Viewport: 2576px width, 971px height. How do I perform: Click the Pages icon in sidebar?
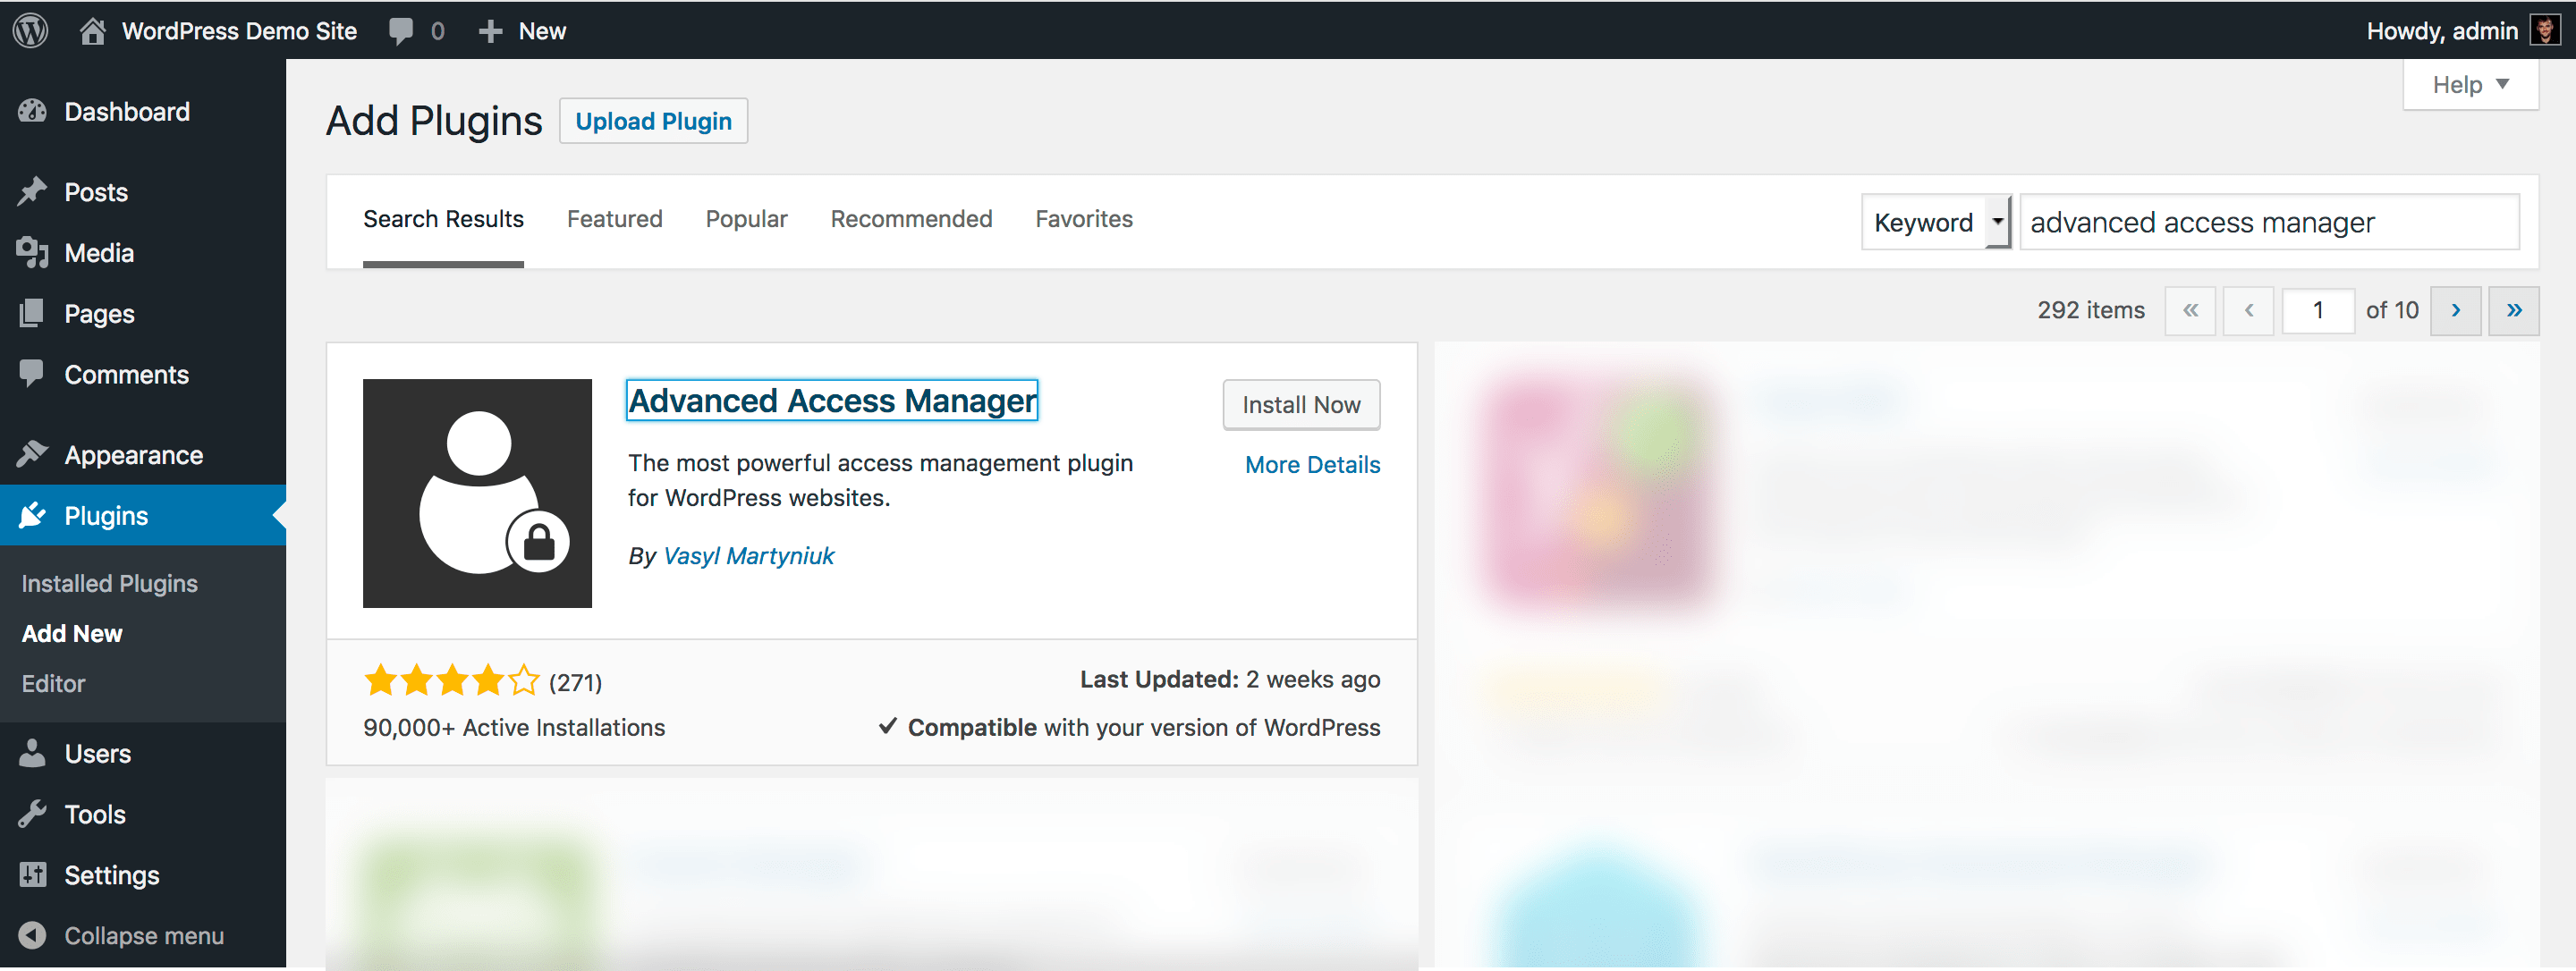tap(32, 313)
